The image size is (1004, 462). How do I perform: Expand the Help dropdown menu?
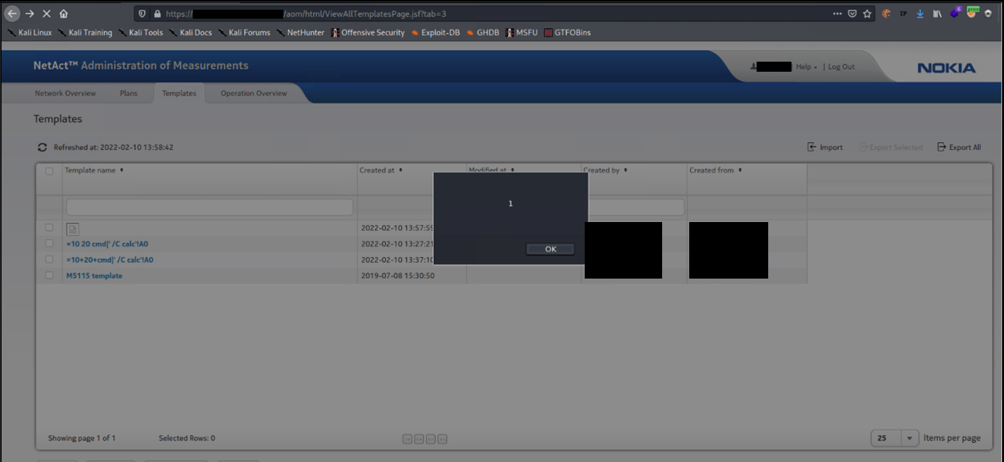806,67
